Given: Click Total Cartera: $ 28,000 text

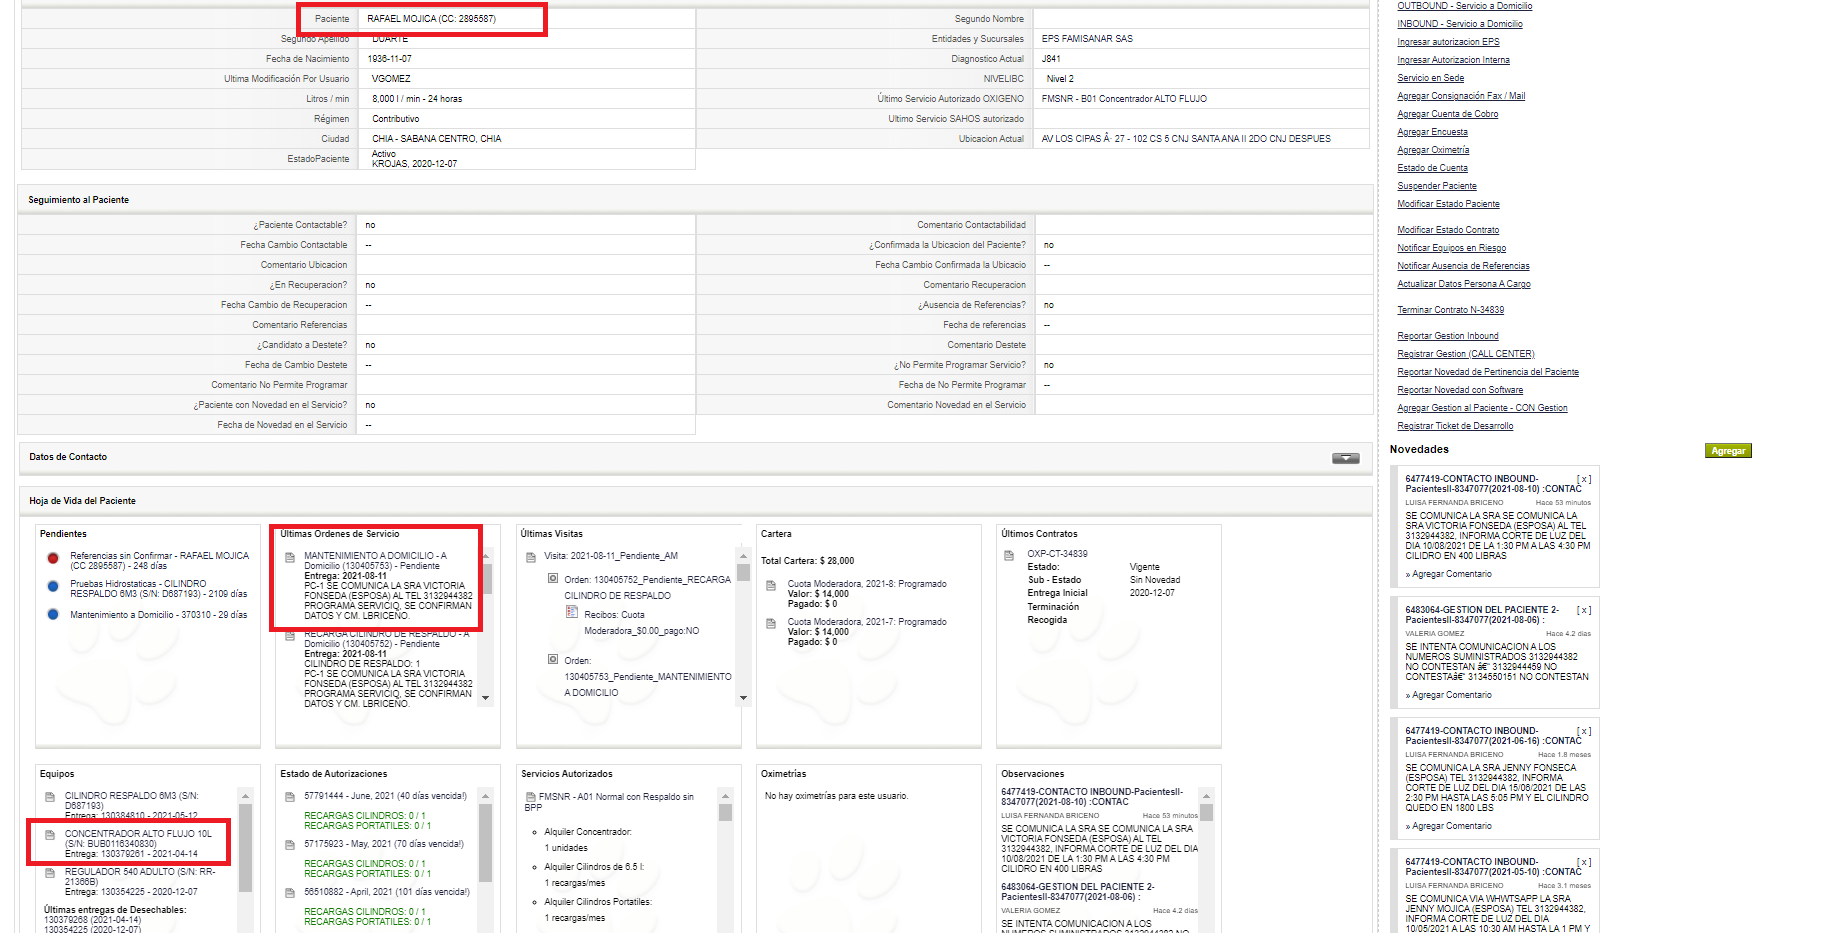Looking at the screenshot, I should (x=807, y=561).
